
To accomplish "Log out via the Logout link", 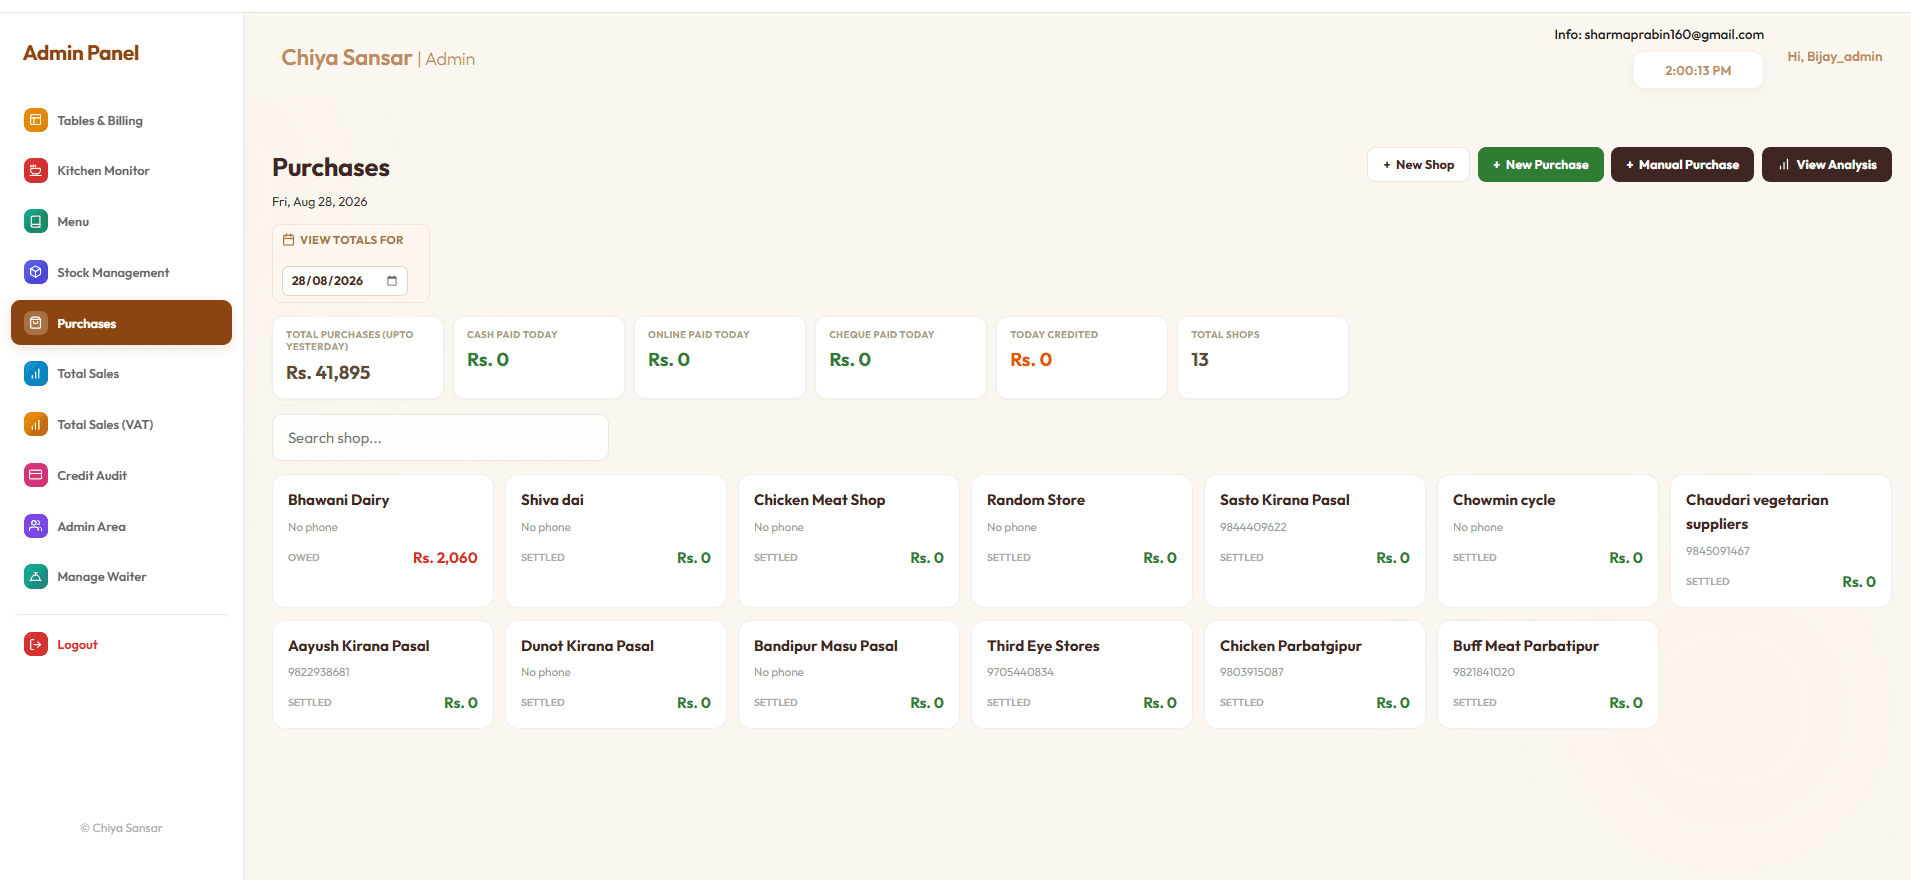I will (x=121, y=644).
